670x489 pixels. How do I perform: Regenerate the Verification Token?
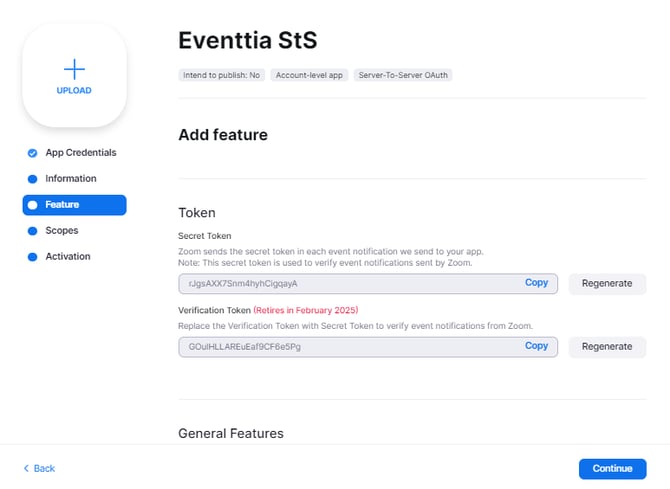tap(607, 347)
